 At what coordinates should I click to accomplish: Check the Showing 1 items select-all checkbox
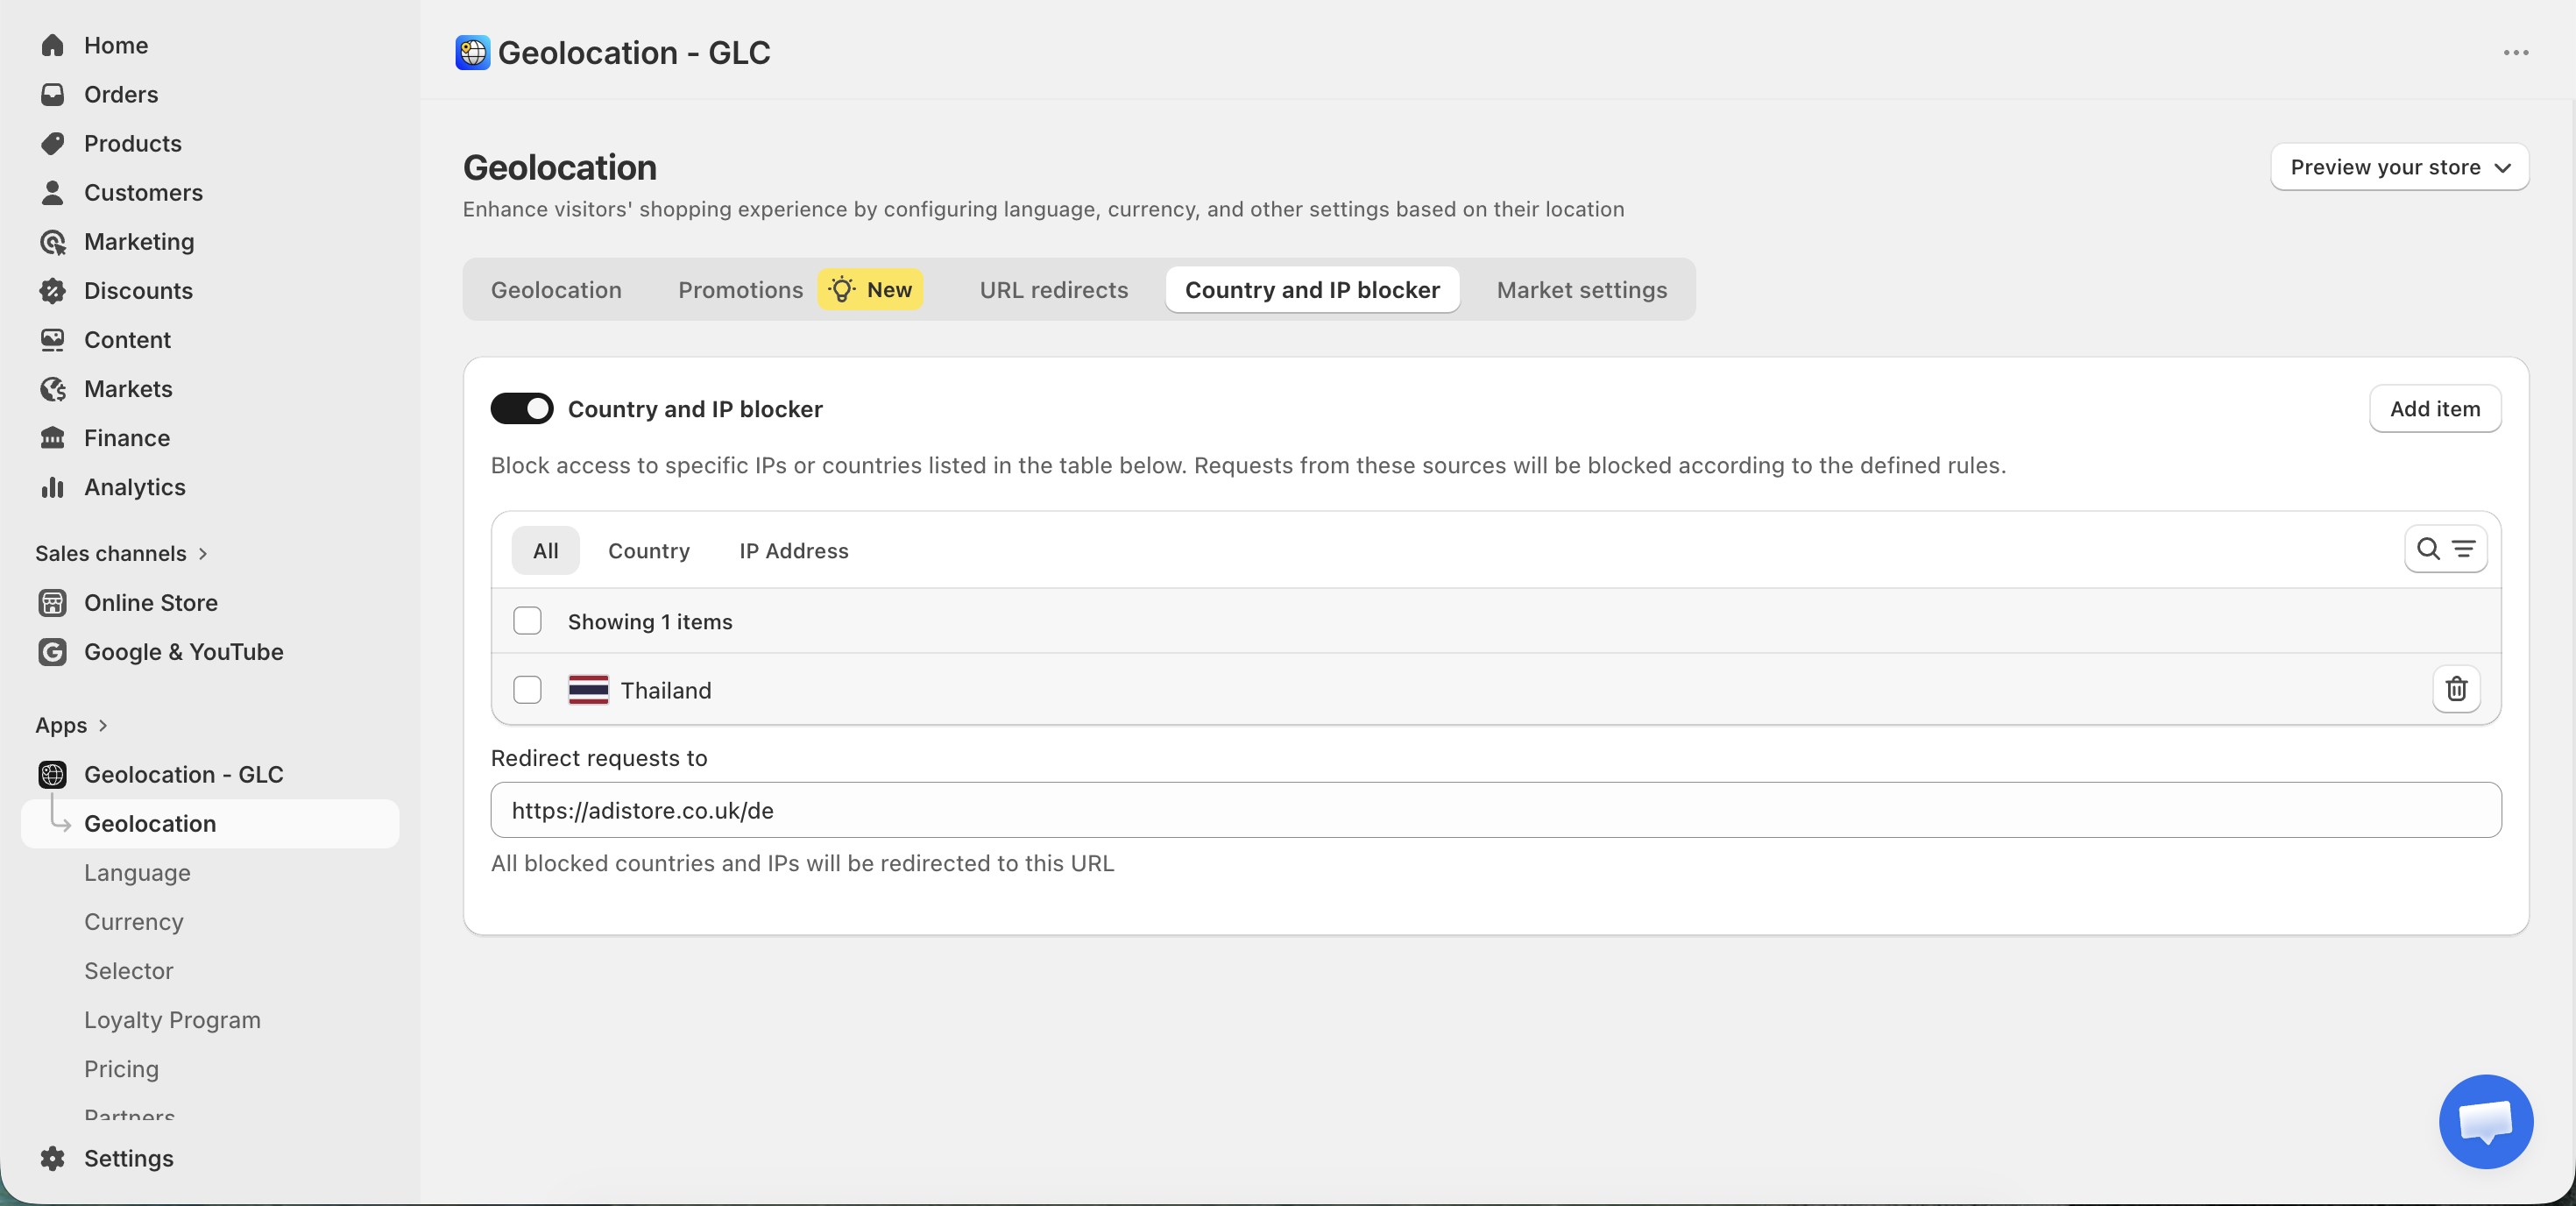(x=527, y=620)
